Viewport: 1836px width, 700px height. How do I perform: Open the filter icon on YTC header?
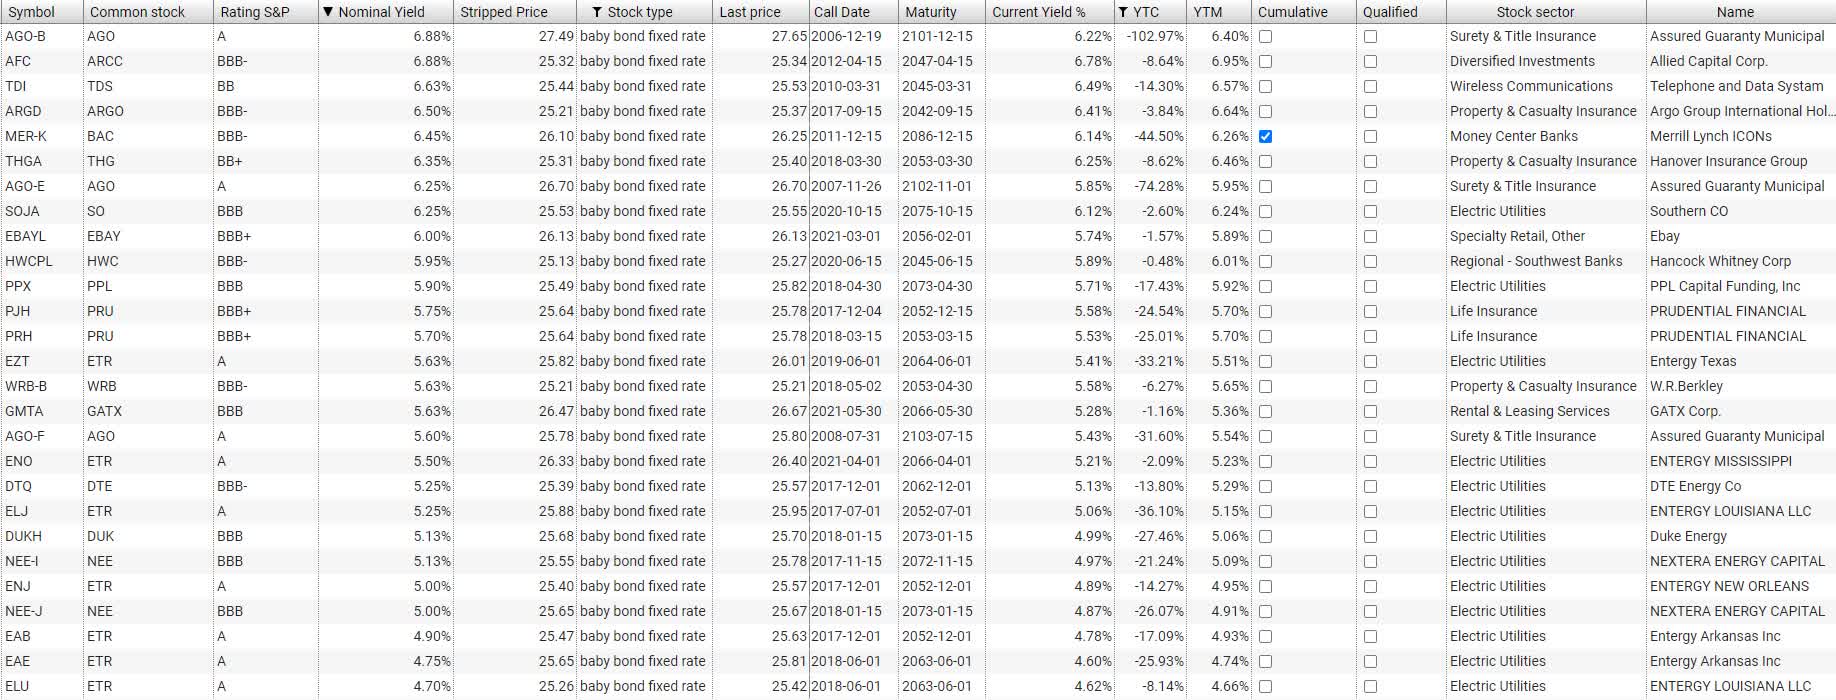(x=1124, y=12)
